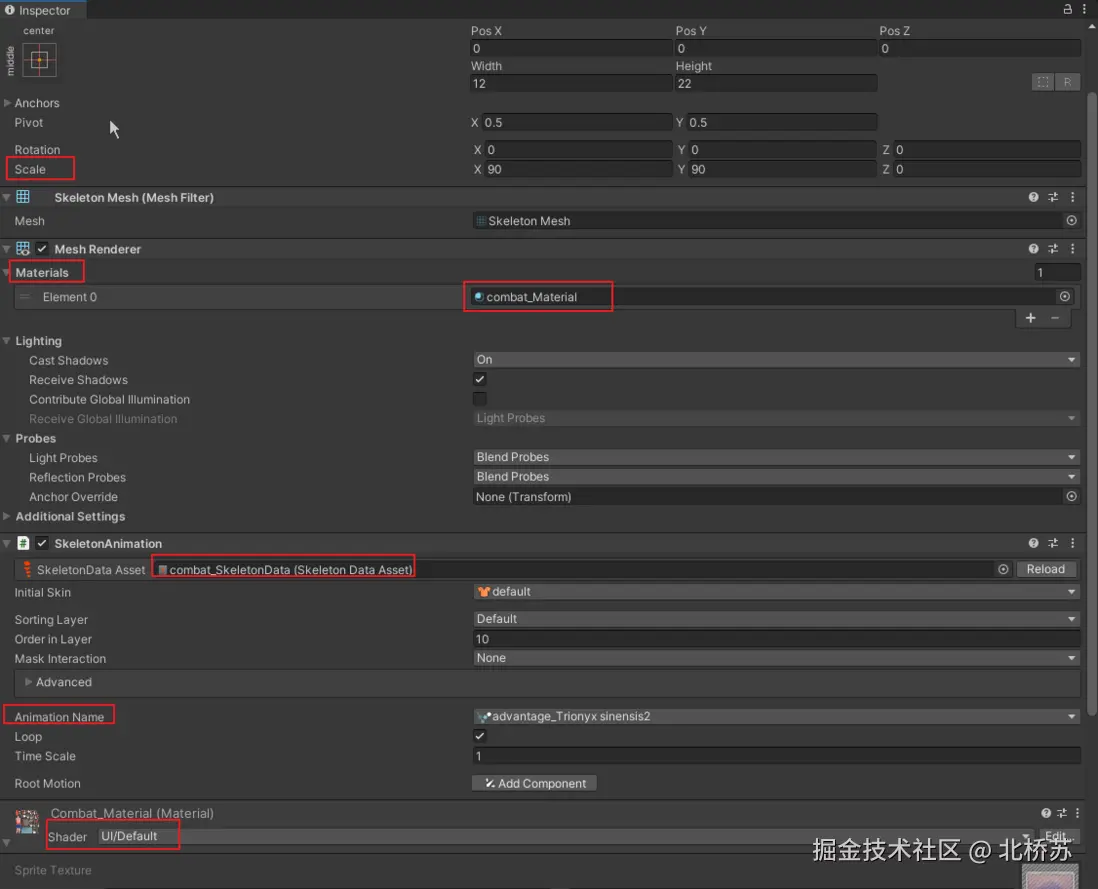The width and height of the screenshot is (1098, 889).
Task: Click the Scale X field
Action: [x=577, y=169]
